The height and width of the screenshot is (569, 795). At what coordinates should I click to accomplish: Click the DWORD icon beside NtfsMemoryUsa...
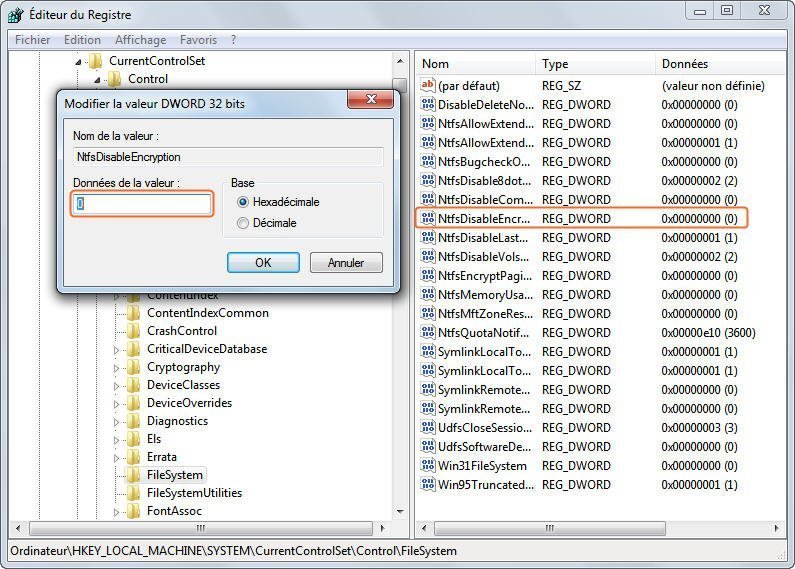(x=428, y=295)
